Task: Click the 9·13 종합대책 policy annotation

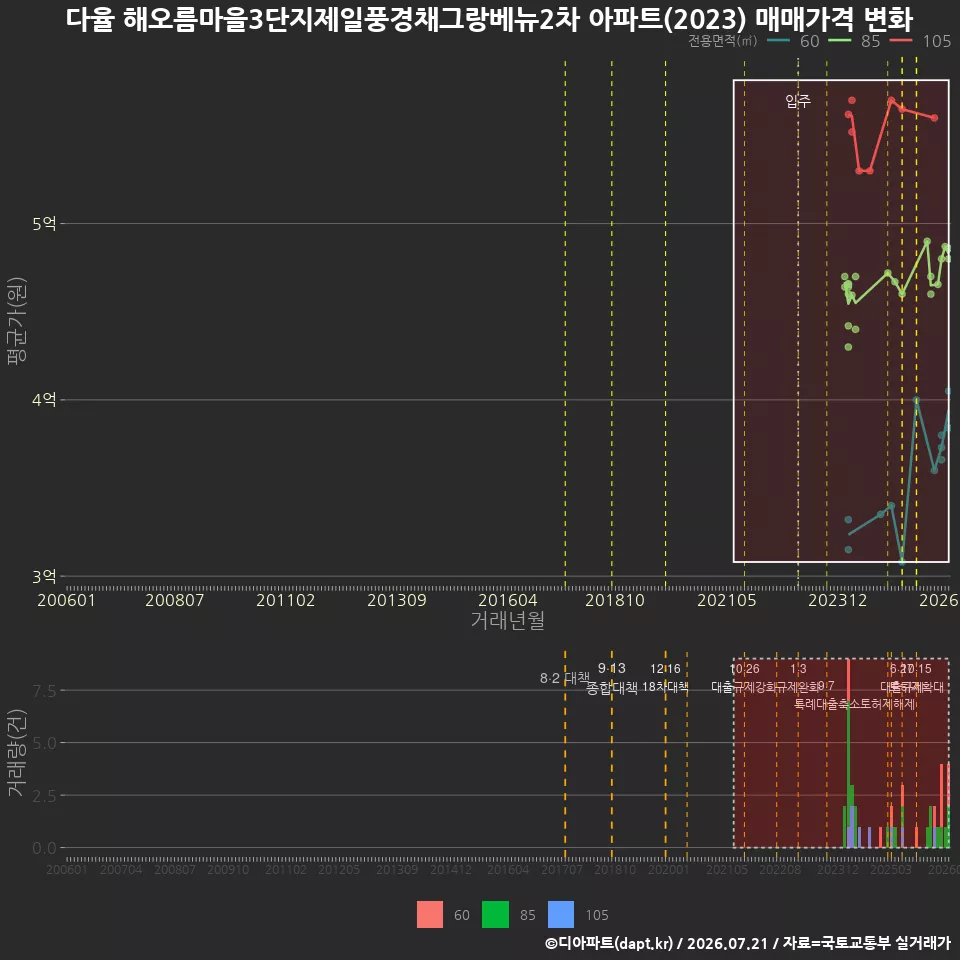Action: tap(612, 678)
